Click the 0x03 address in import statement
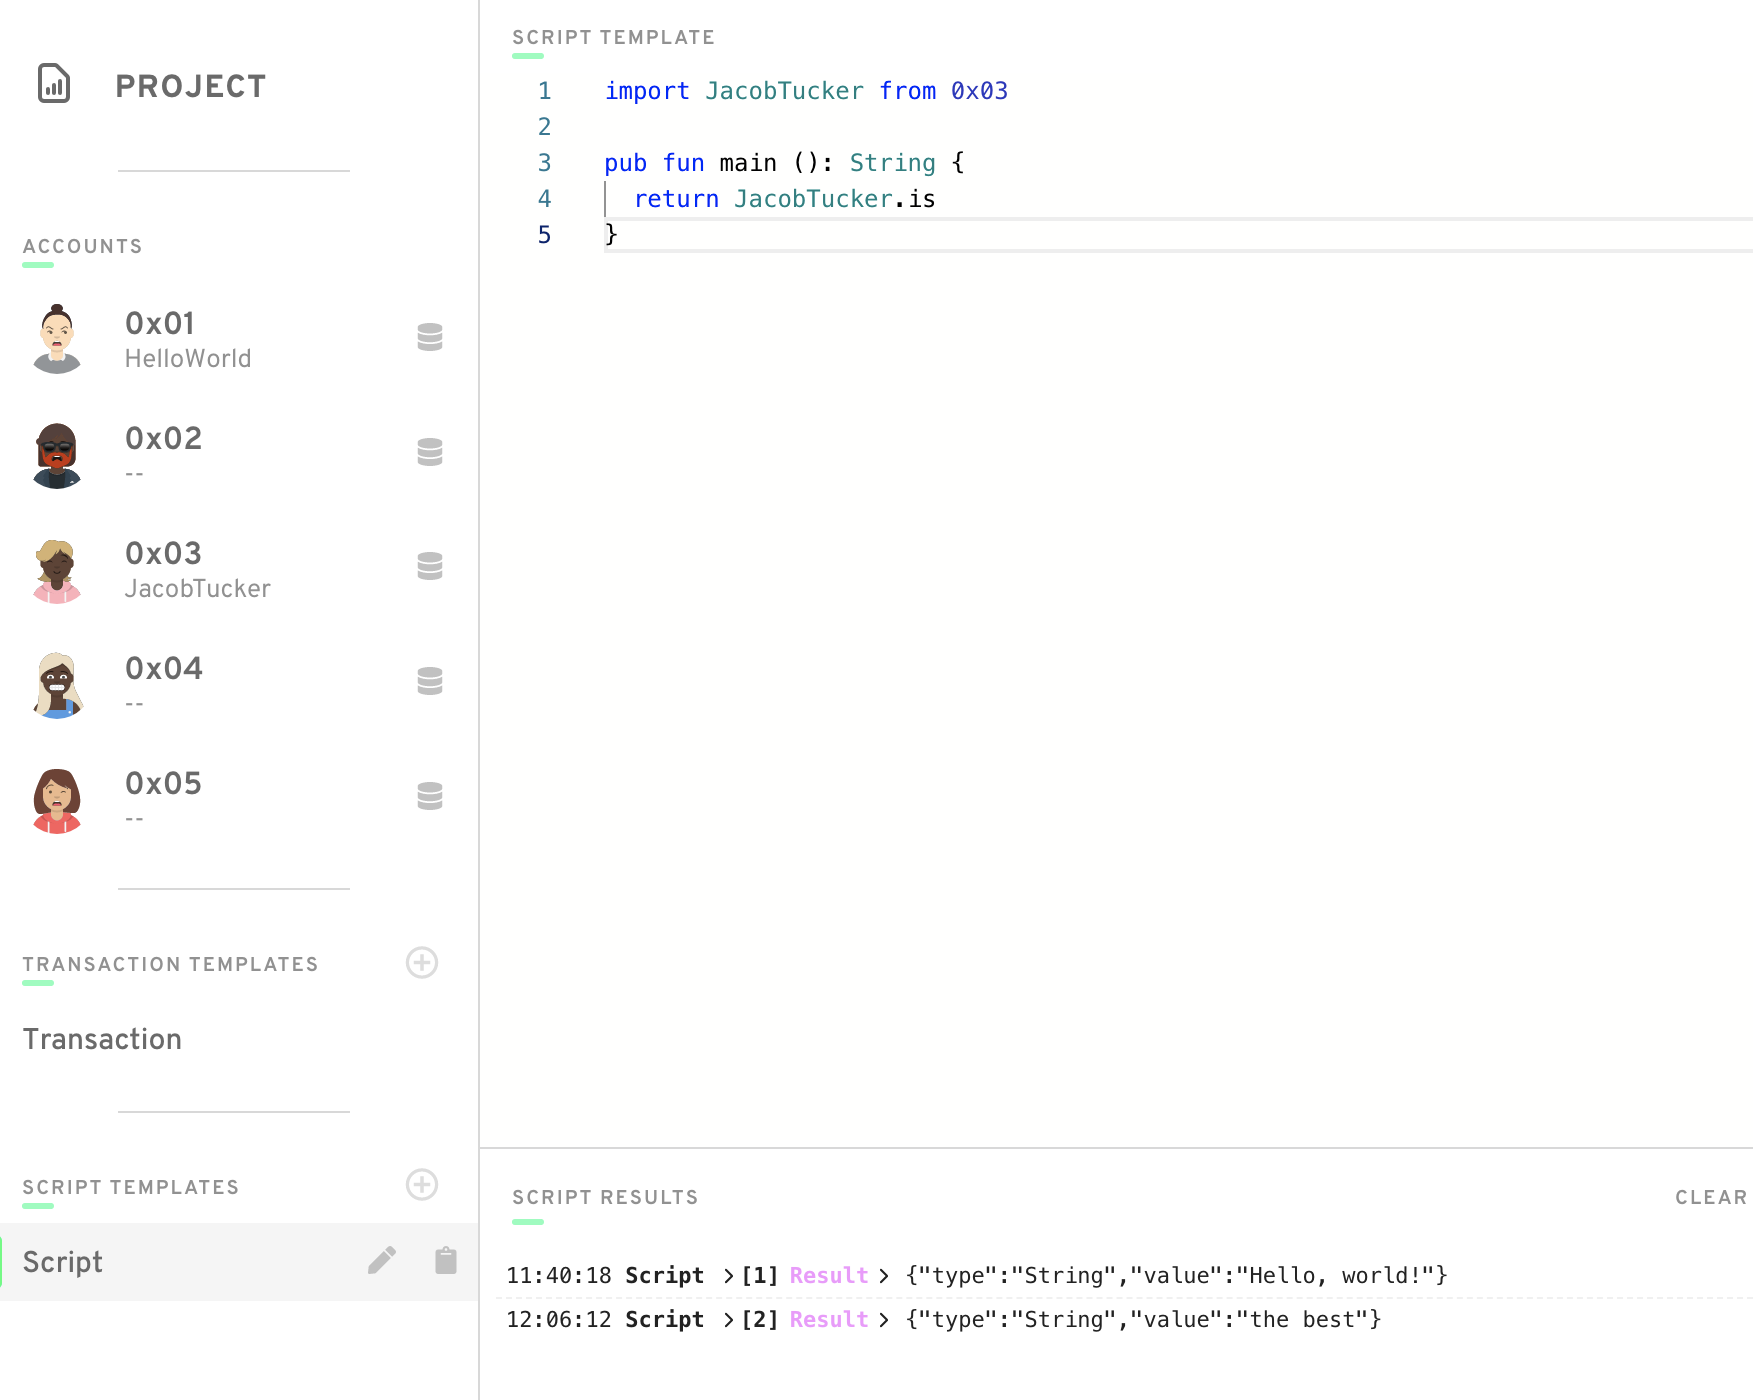This screenshot has width=1753, height=1400. click(979, 91)
